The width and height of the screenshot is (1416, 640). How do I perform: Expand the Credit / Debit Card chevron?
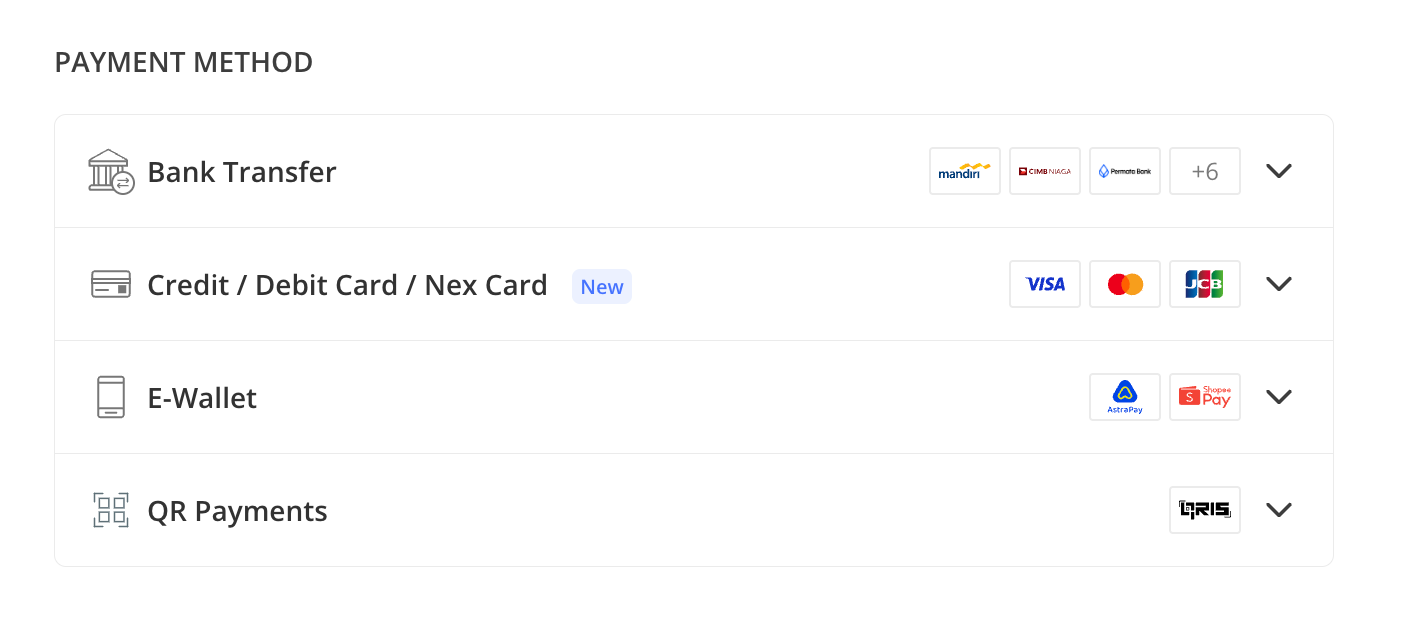pos(1278,284)
